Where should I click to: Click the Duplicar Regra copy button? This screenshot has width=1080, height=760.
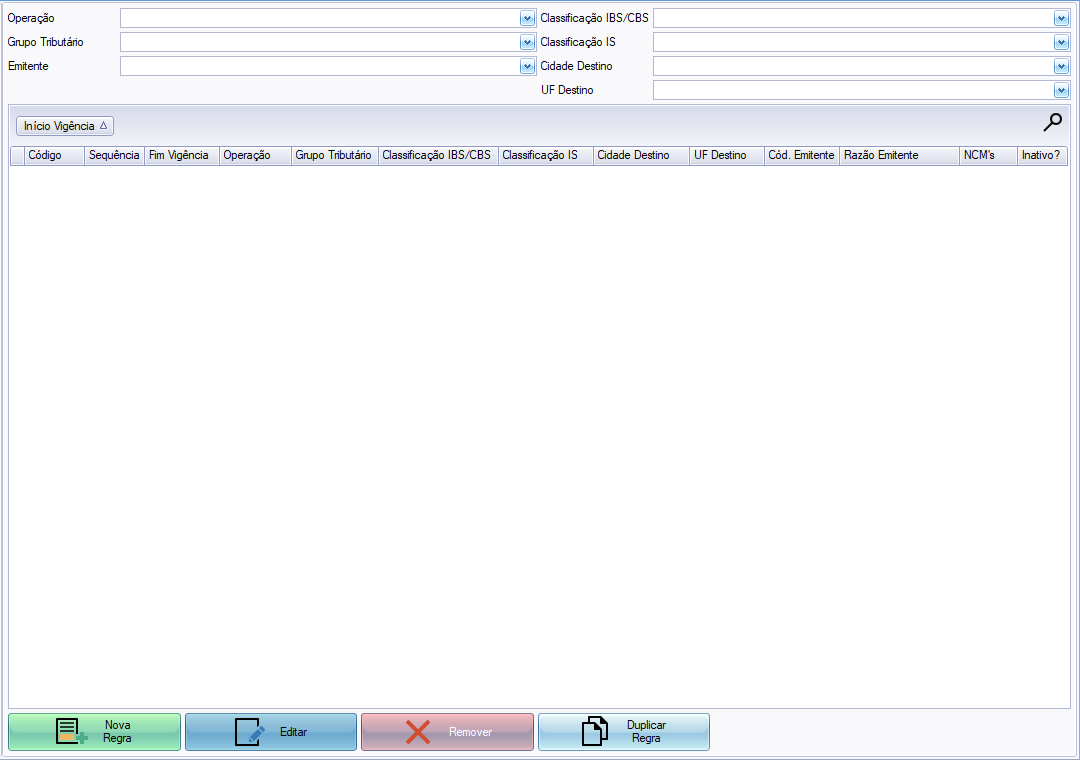pos(624,731)
